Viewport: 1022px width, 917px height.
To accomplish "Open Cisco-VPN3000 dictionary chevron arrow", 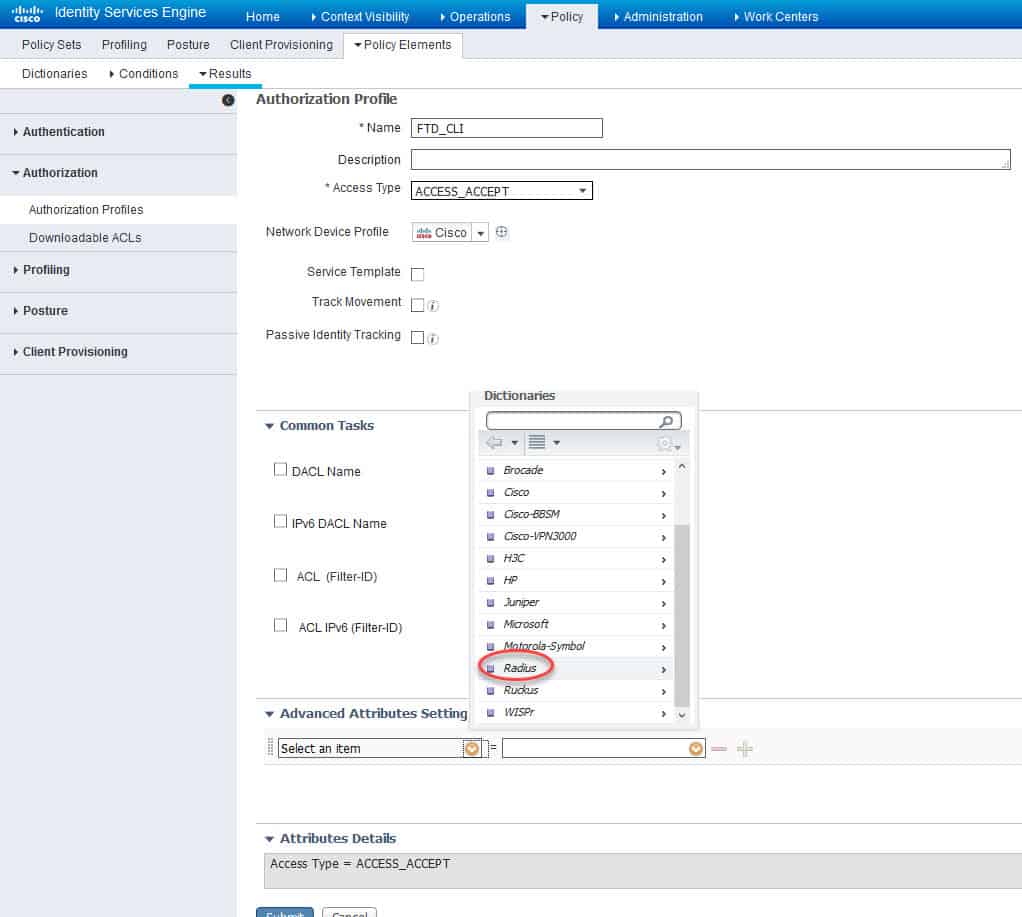I will (664, 538).
